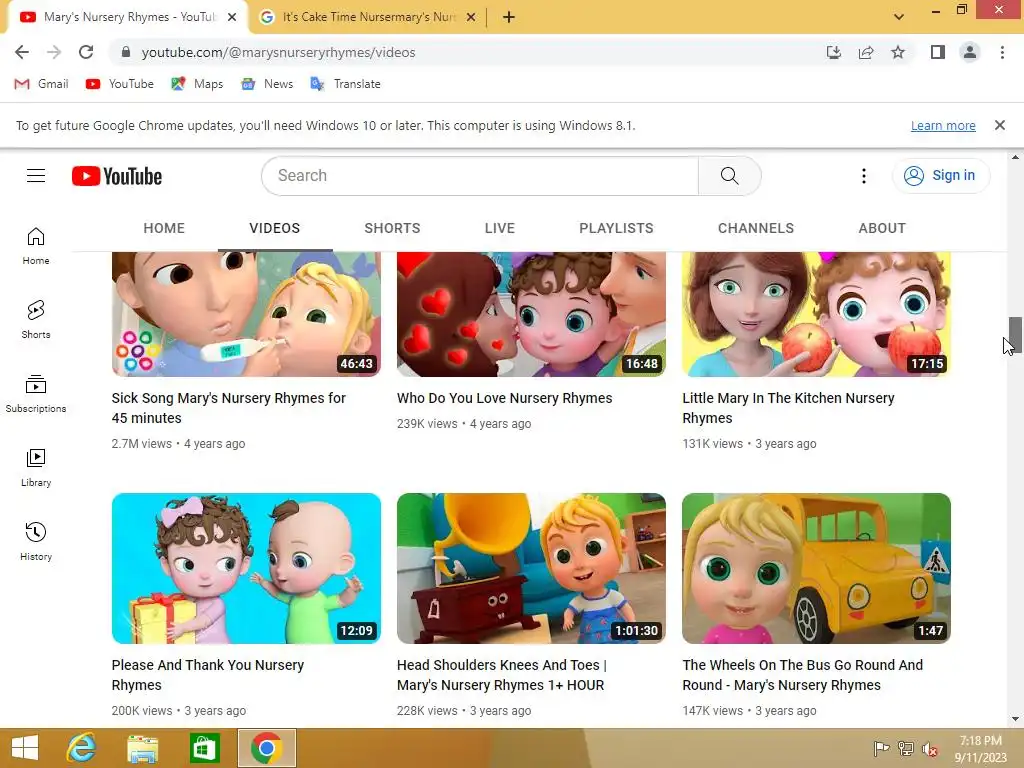
Task: Switch to the HOME channel tab
Action: 164,228
